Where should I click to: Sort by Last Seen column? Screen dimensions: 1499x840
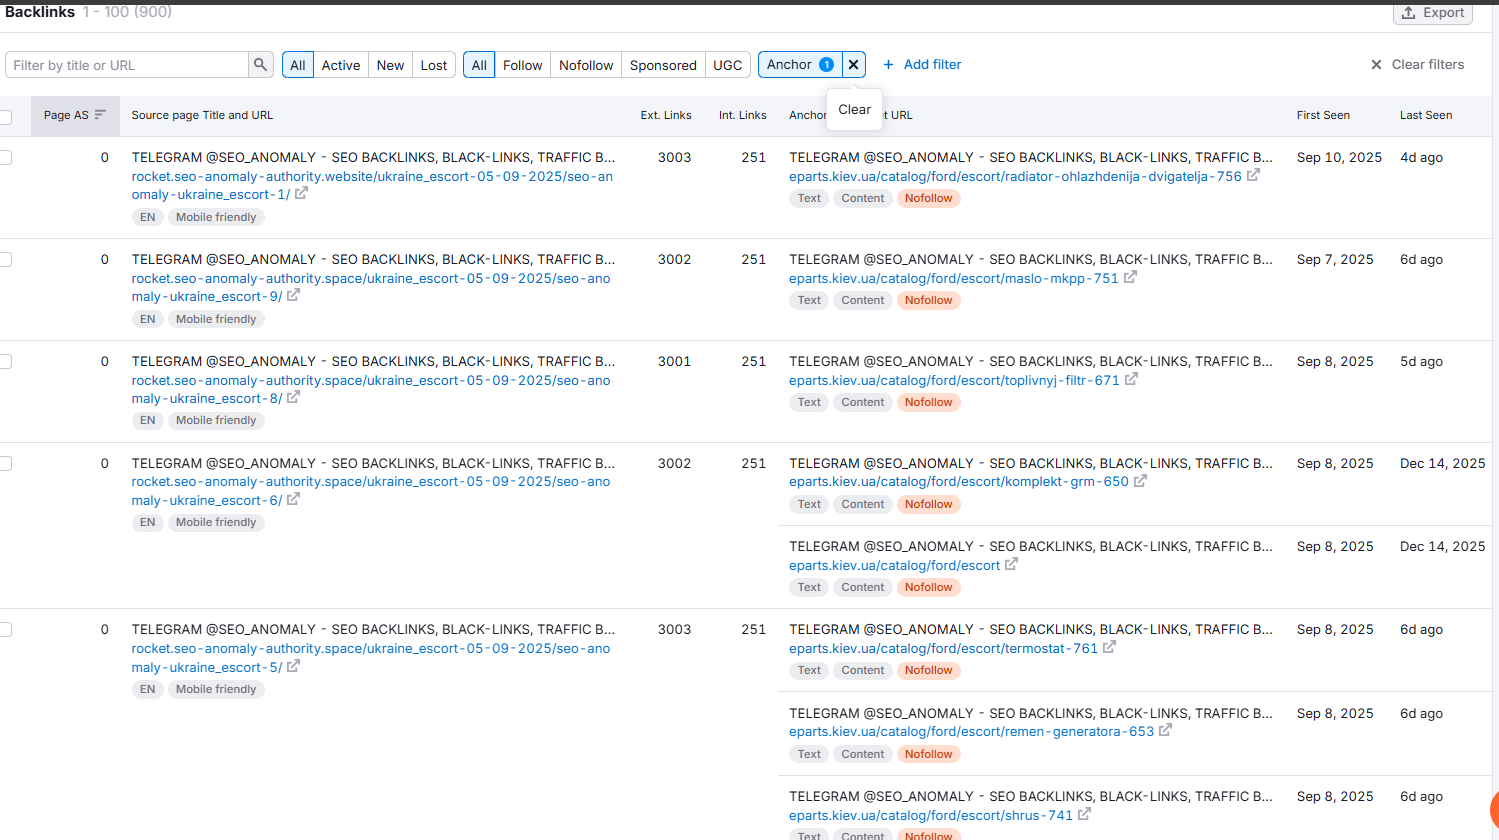(1426, 116)
